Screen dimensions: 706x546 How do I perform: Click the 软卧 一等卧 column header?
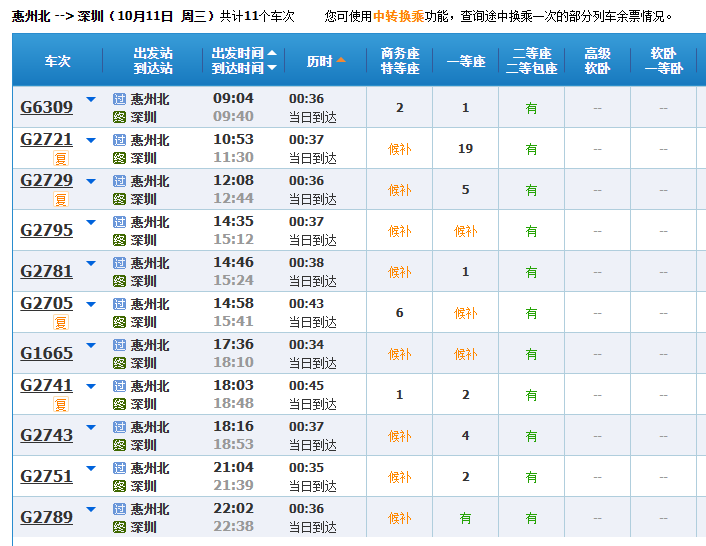664,61
